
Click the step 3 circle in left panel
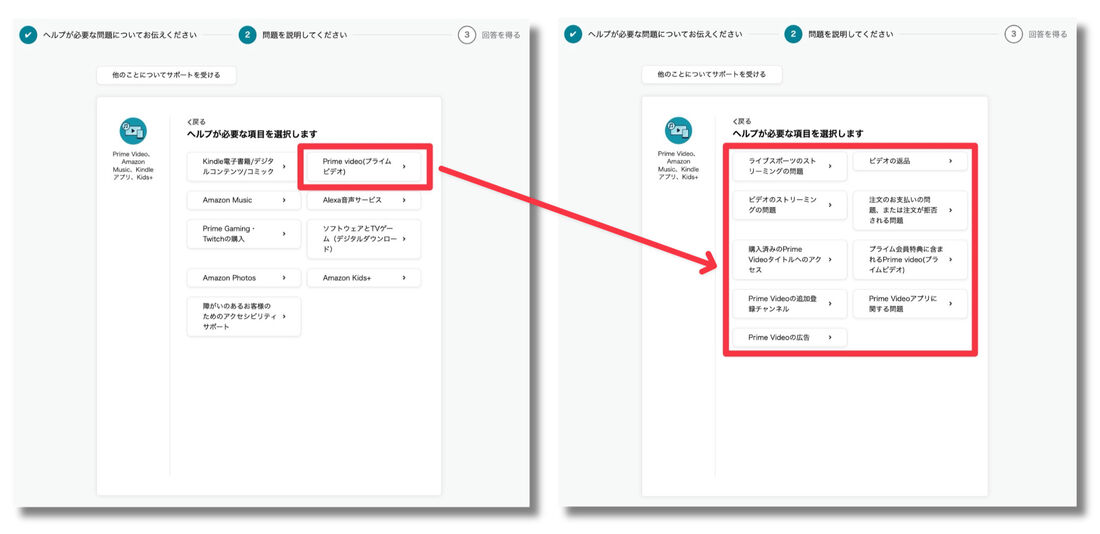(x=467, y=34)
